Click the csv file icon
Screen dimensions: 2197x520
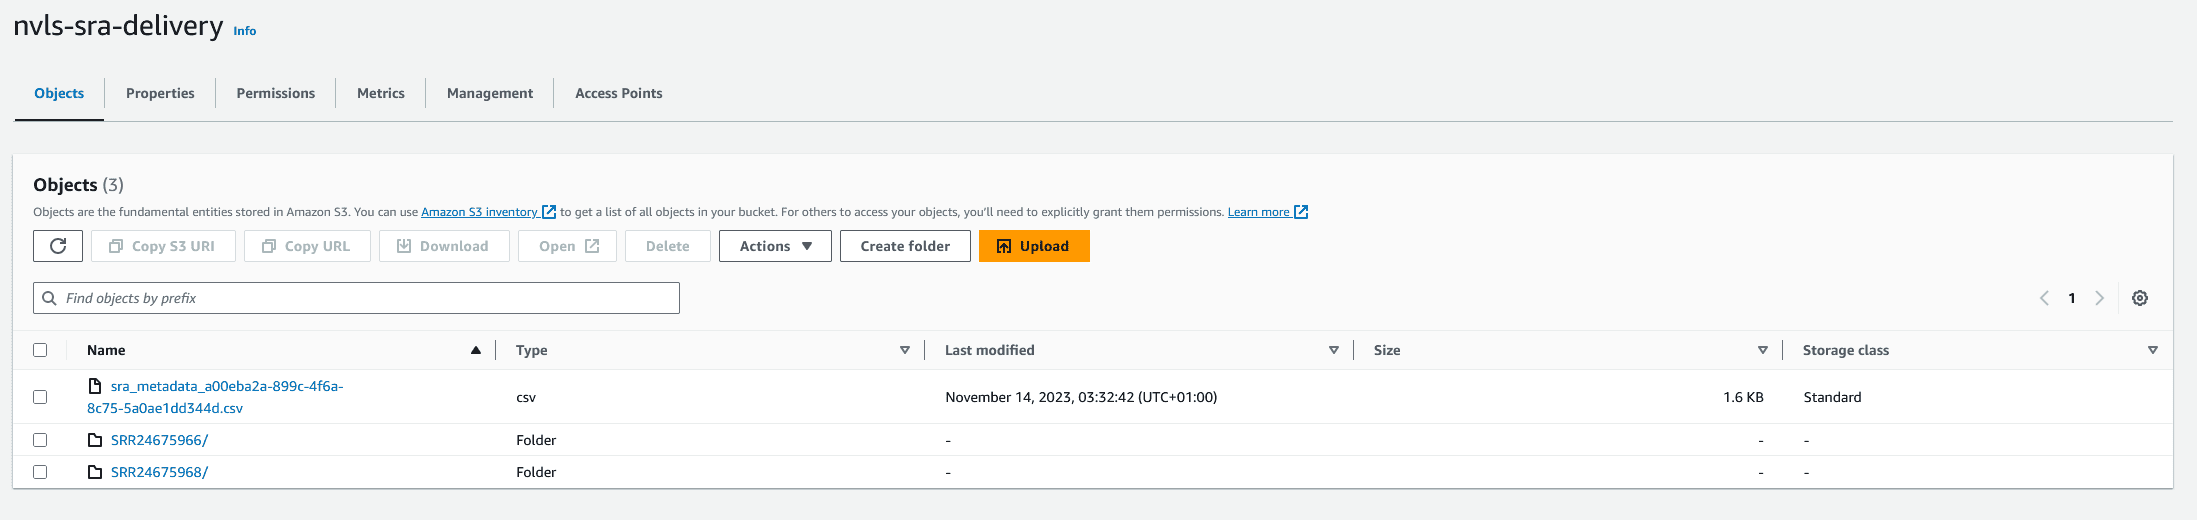pyautogui.click(x=95, y=386)
